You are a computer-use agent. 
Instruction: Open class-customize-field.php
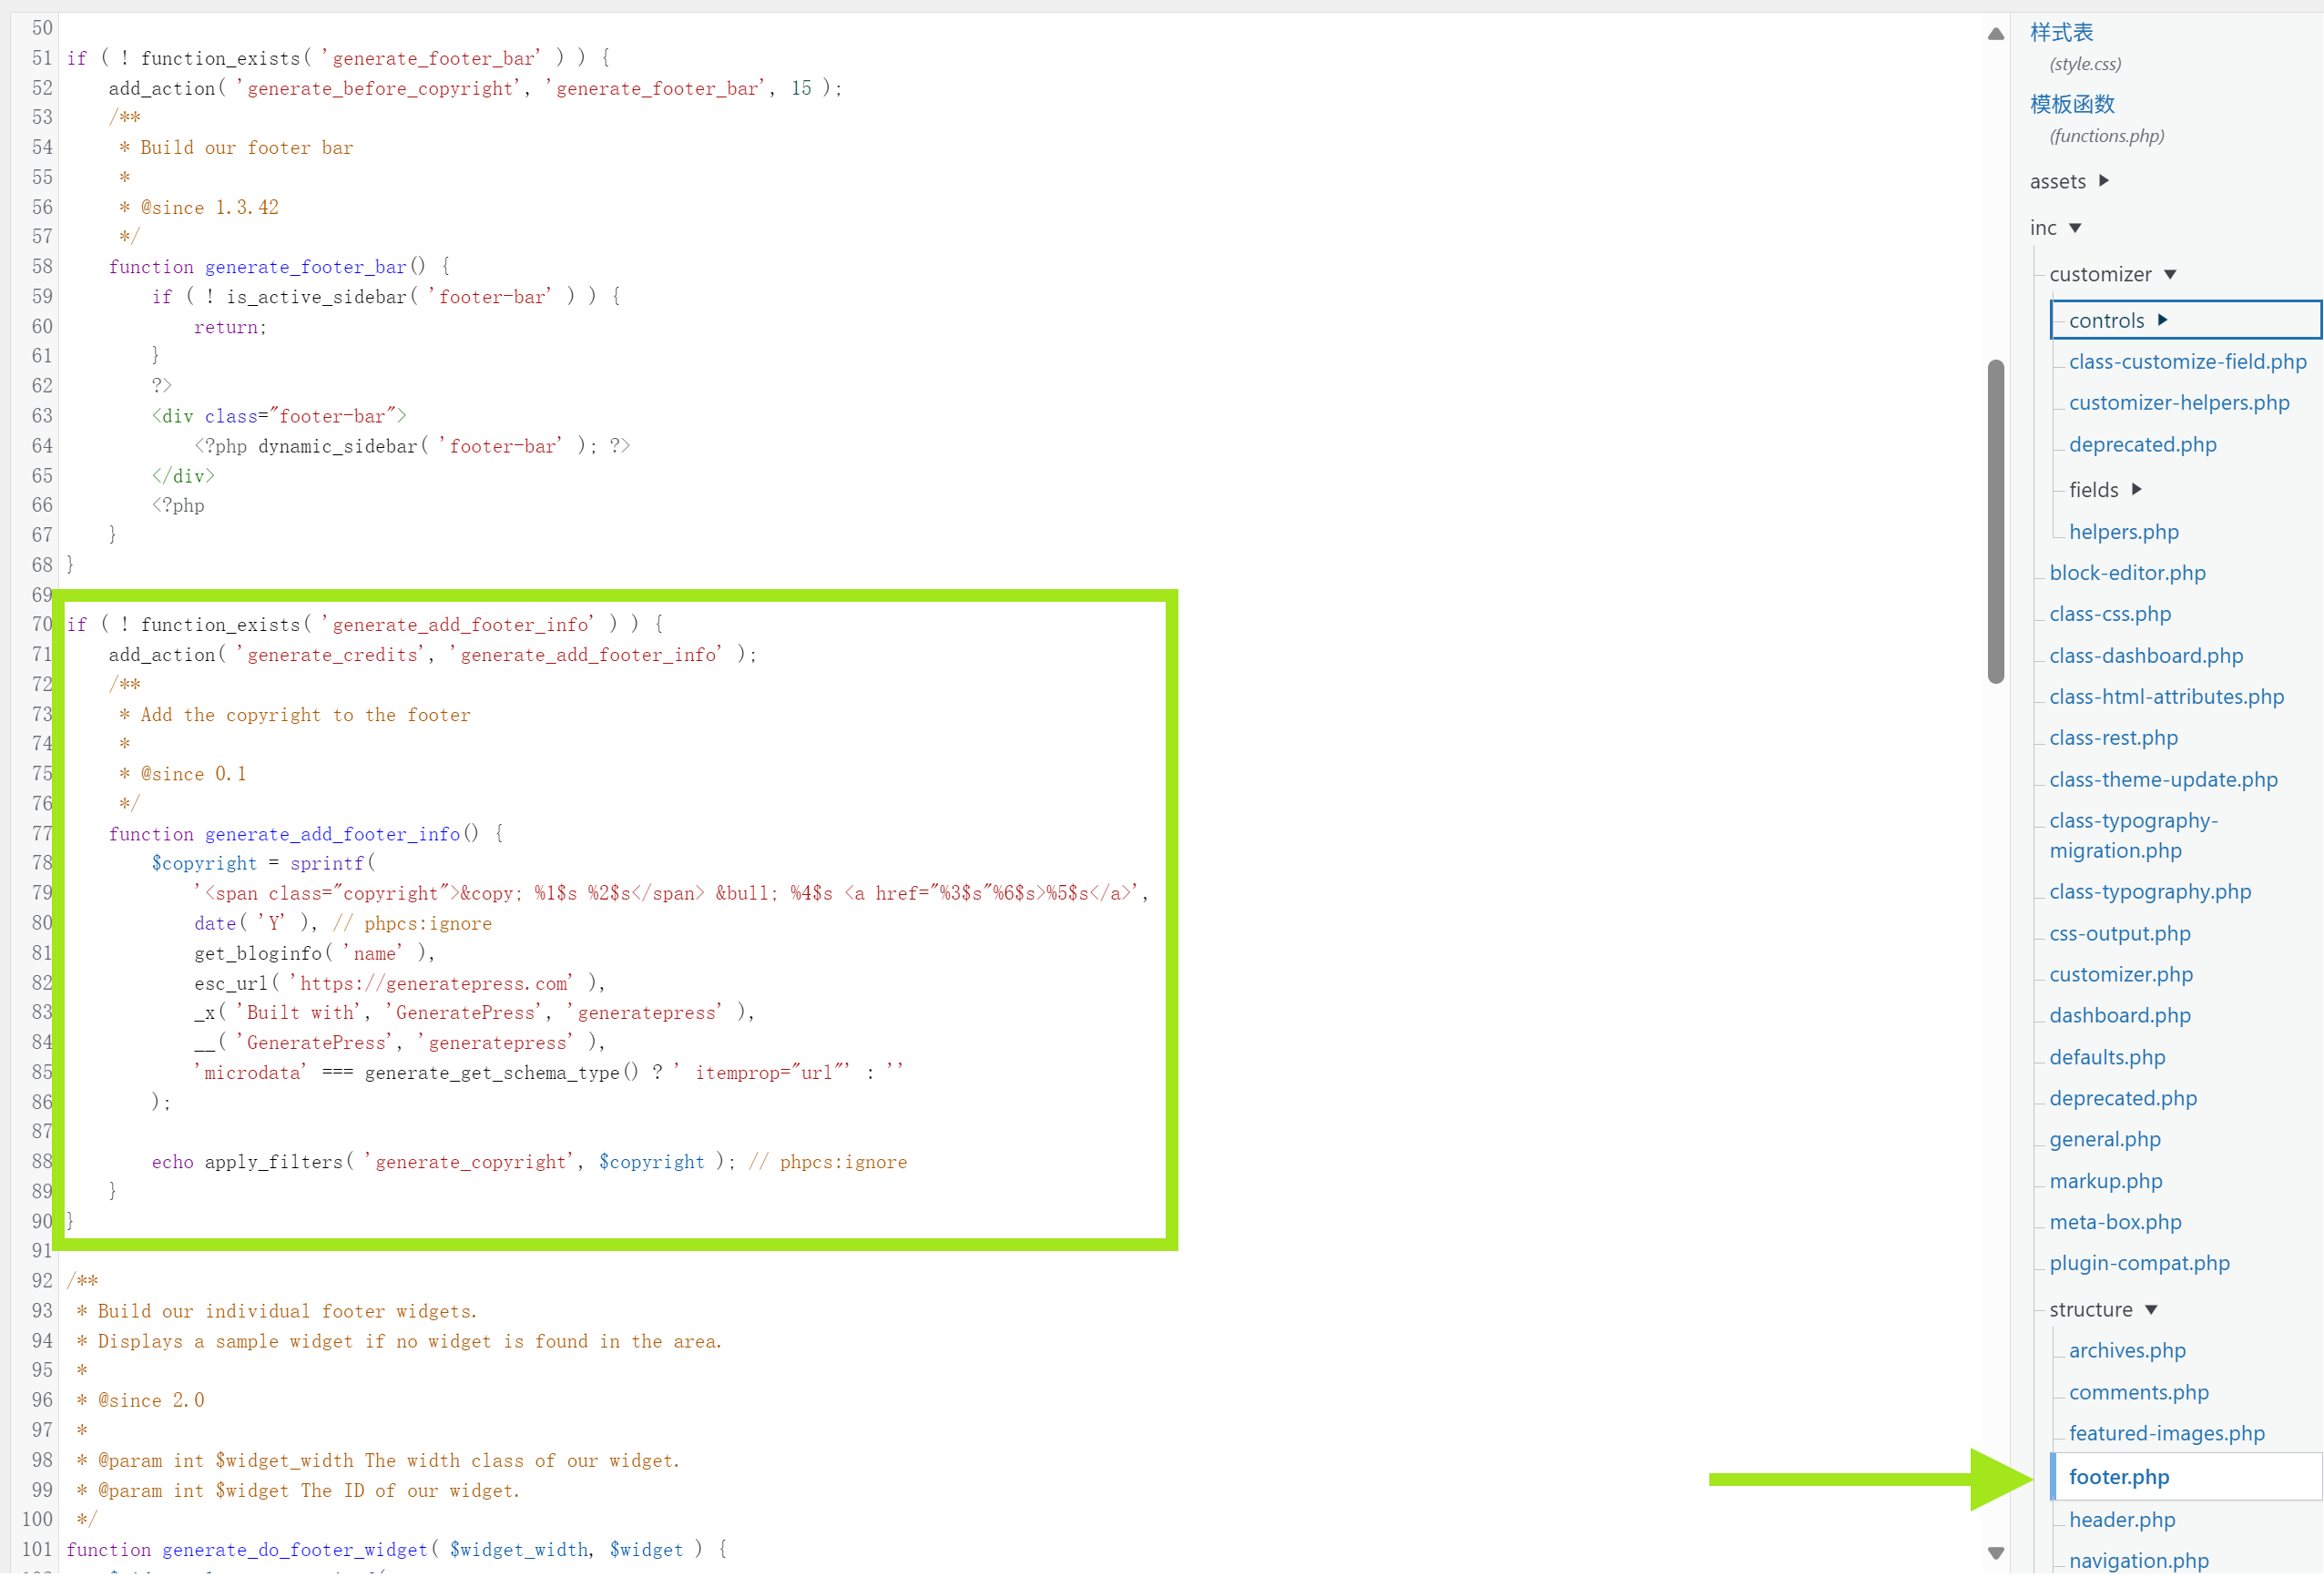(2187, 362)
